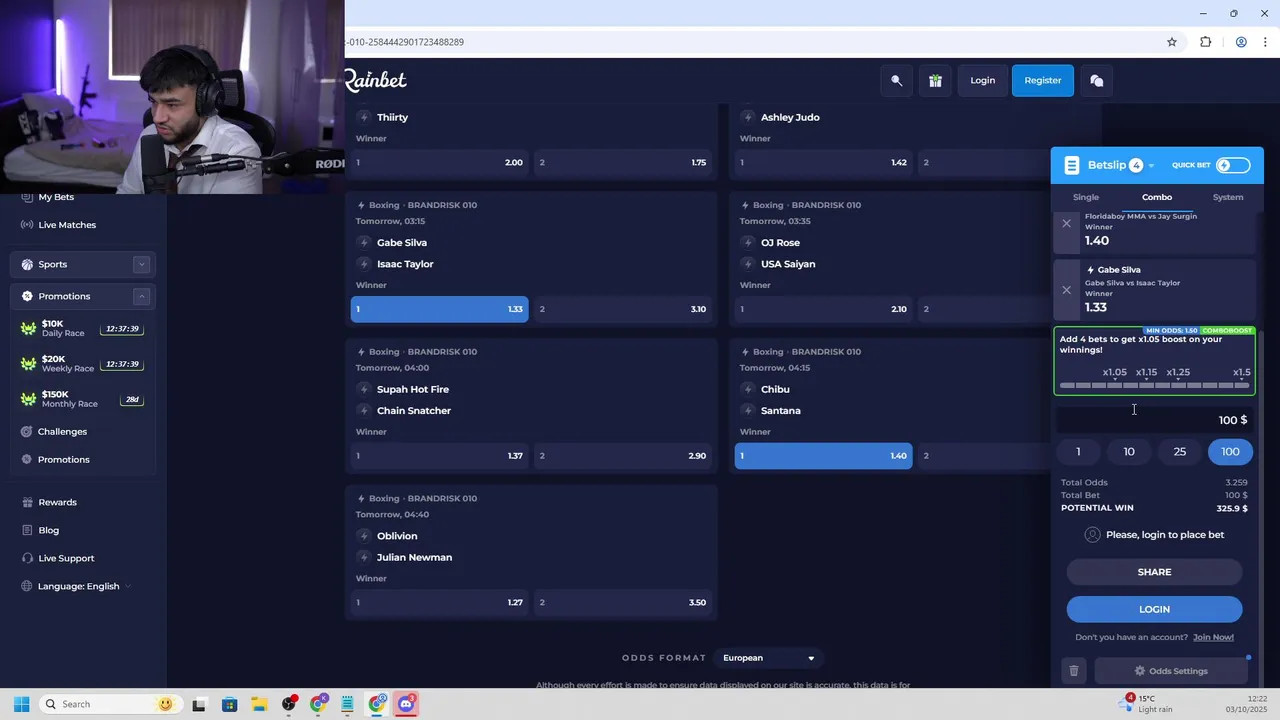This screenshot has width=1280, height=720.
Task: Open Chrome's three-dot menu
Action: pyautogui.click(x=1266, y=42)
